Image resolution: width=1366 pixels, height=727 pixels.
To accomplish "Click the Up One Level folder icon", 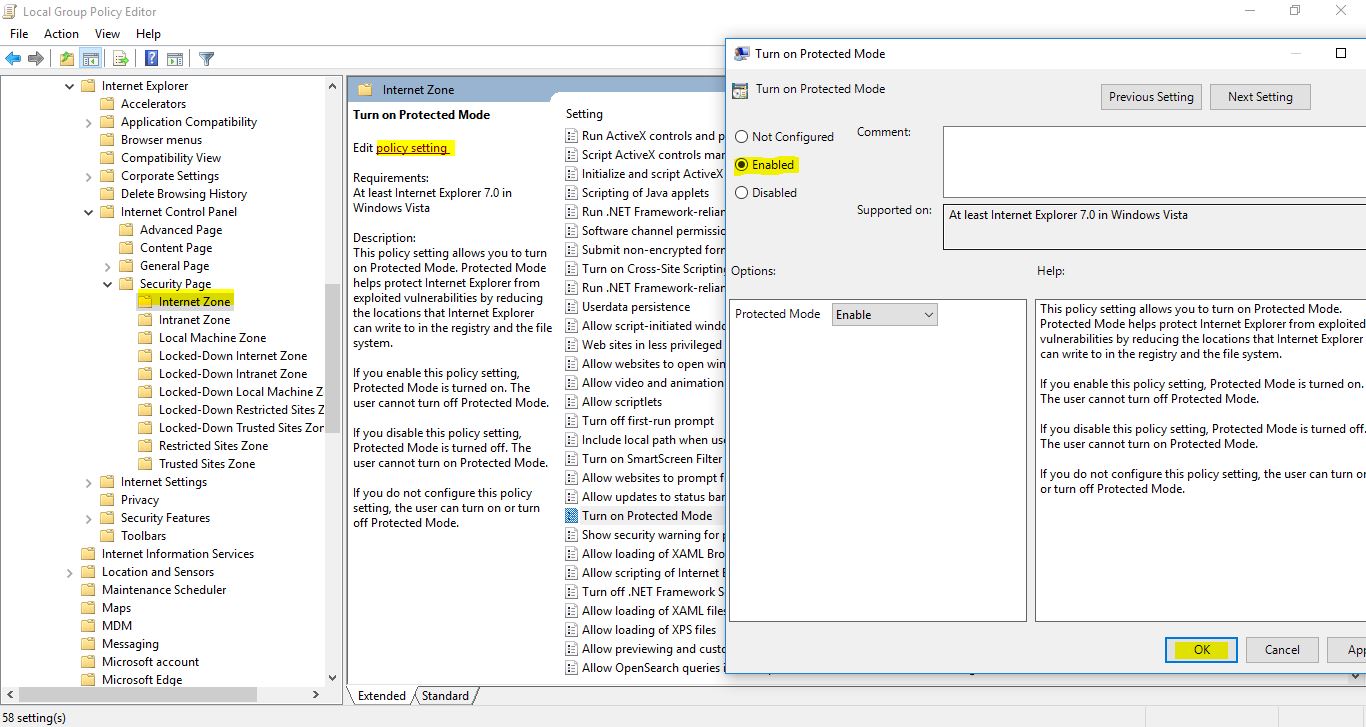I will coord(66,58).
